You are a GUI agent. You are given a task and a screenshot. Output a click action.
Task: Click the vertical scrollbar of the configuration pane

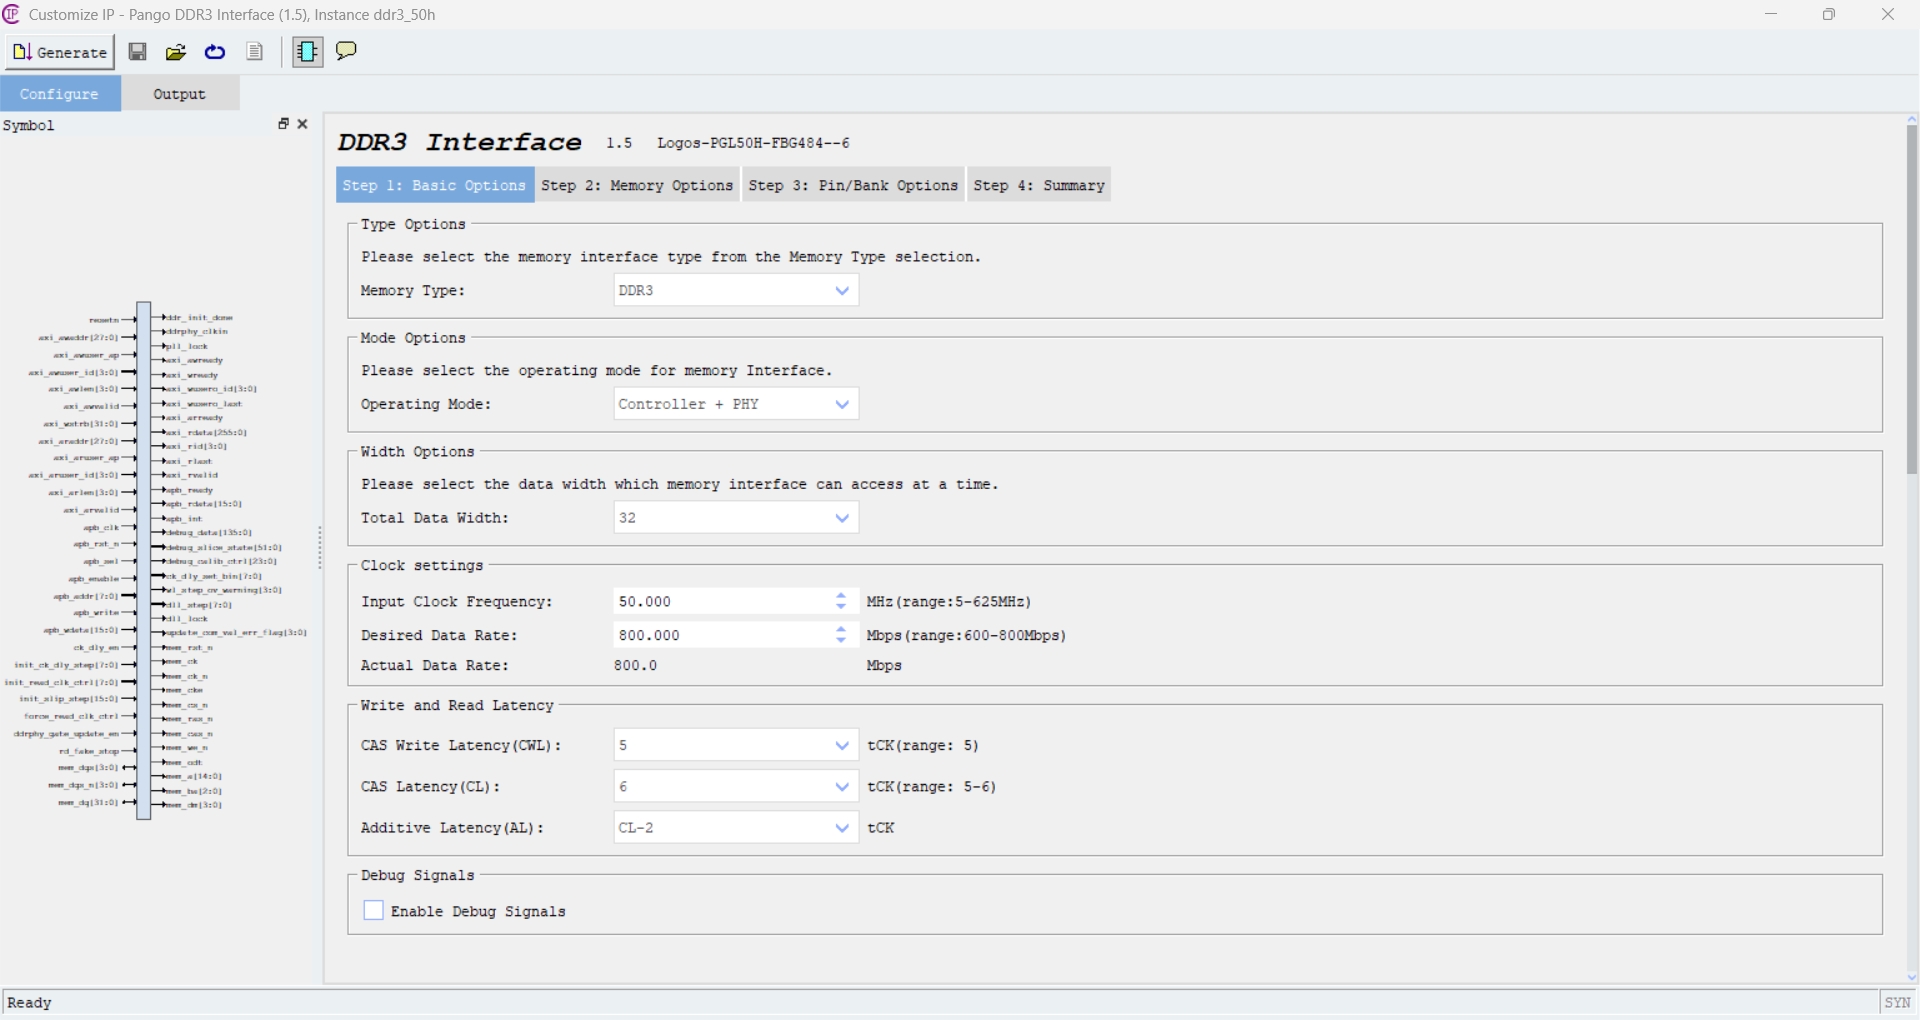pyautogui.click(x=1912, y=300)
